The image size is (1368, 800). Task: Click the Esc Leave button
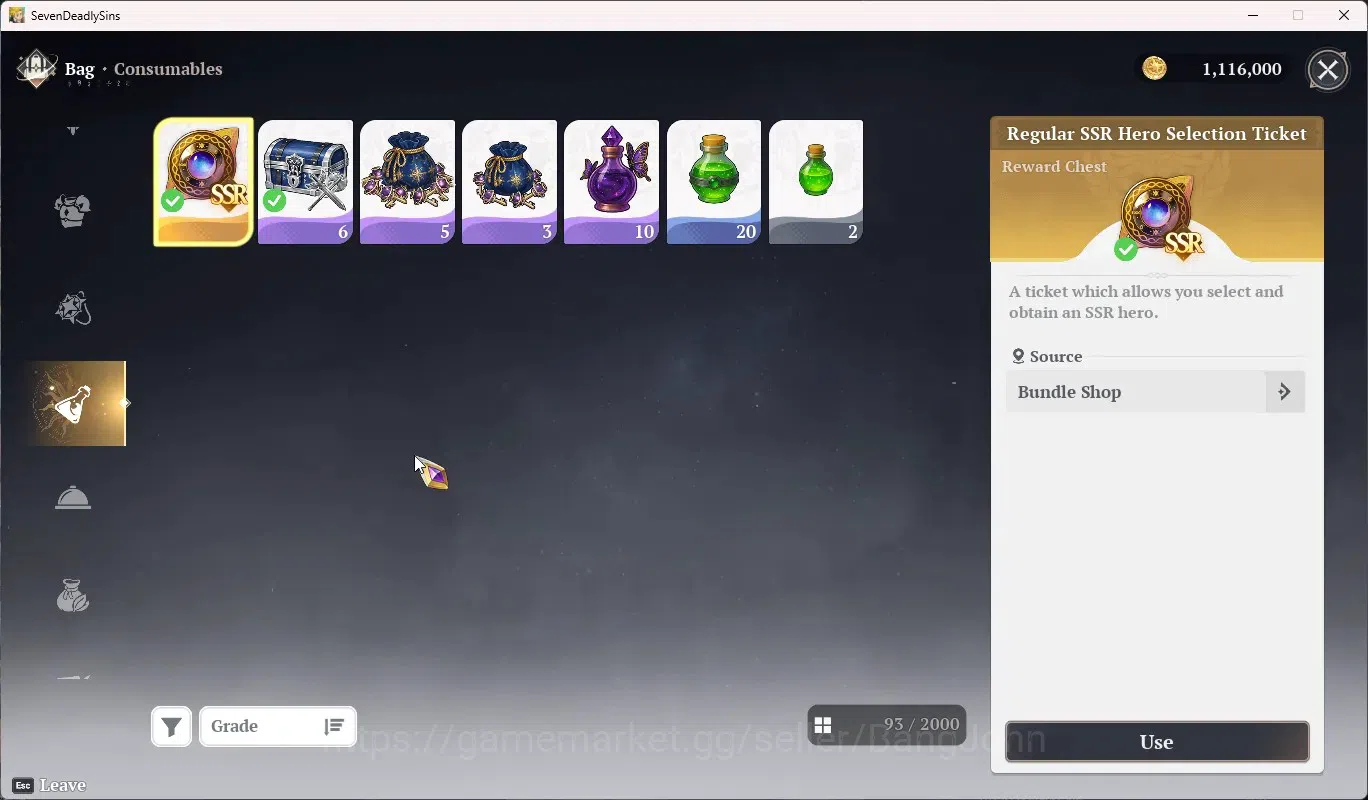coord(49,785)
